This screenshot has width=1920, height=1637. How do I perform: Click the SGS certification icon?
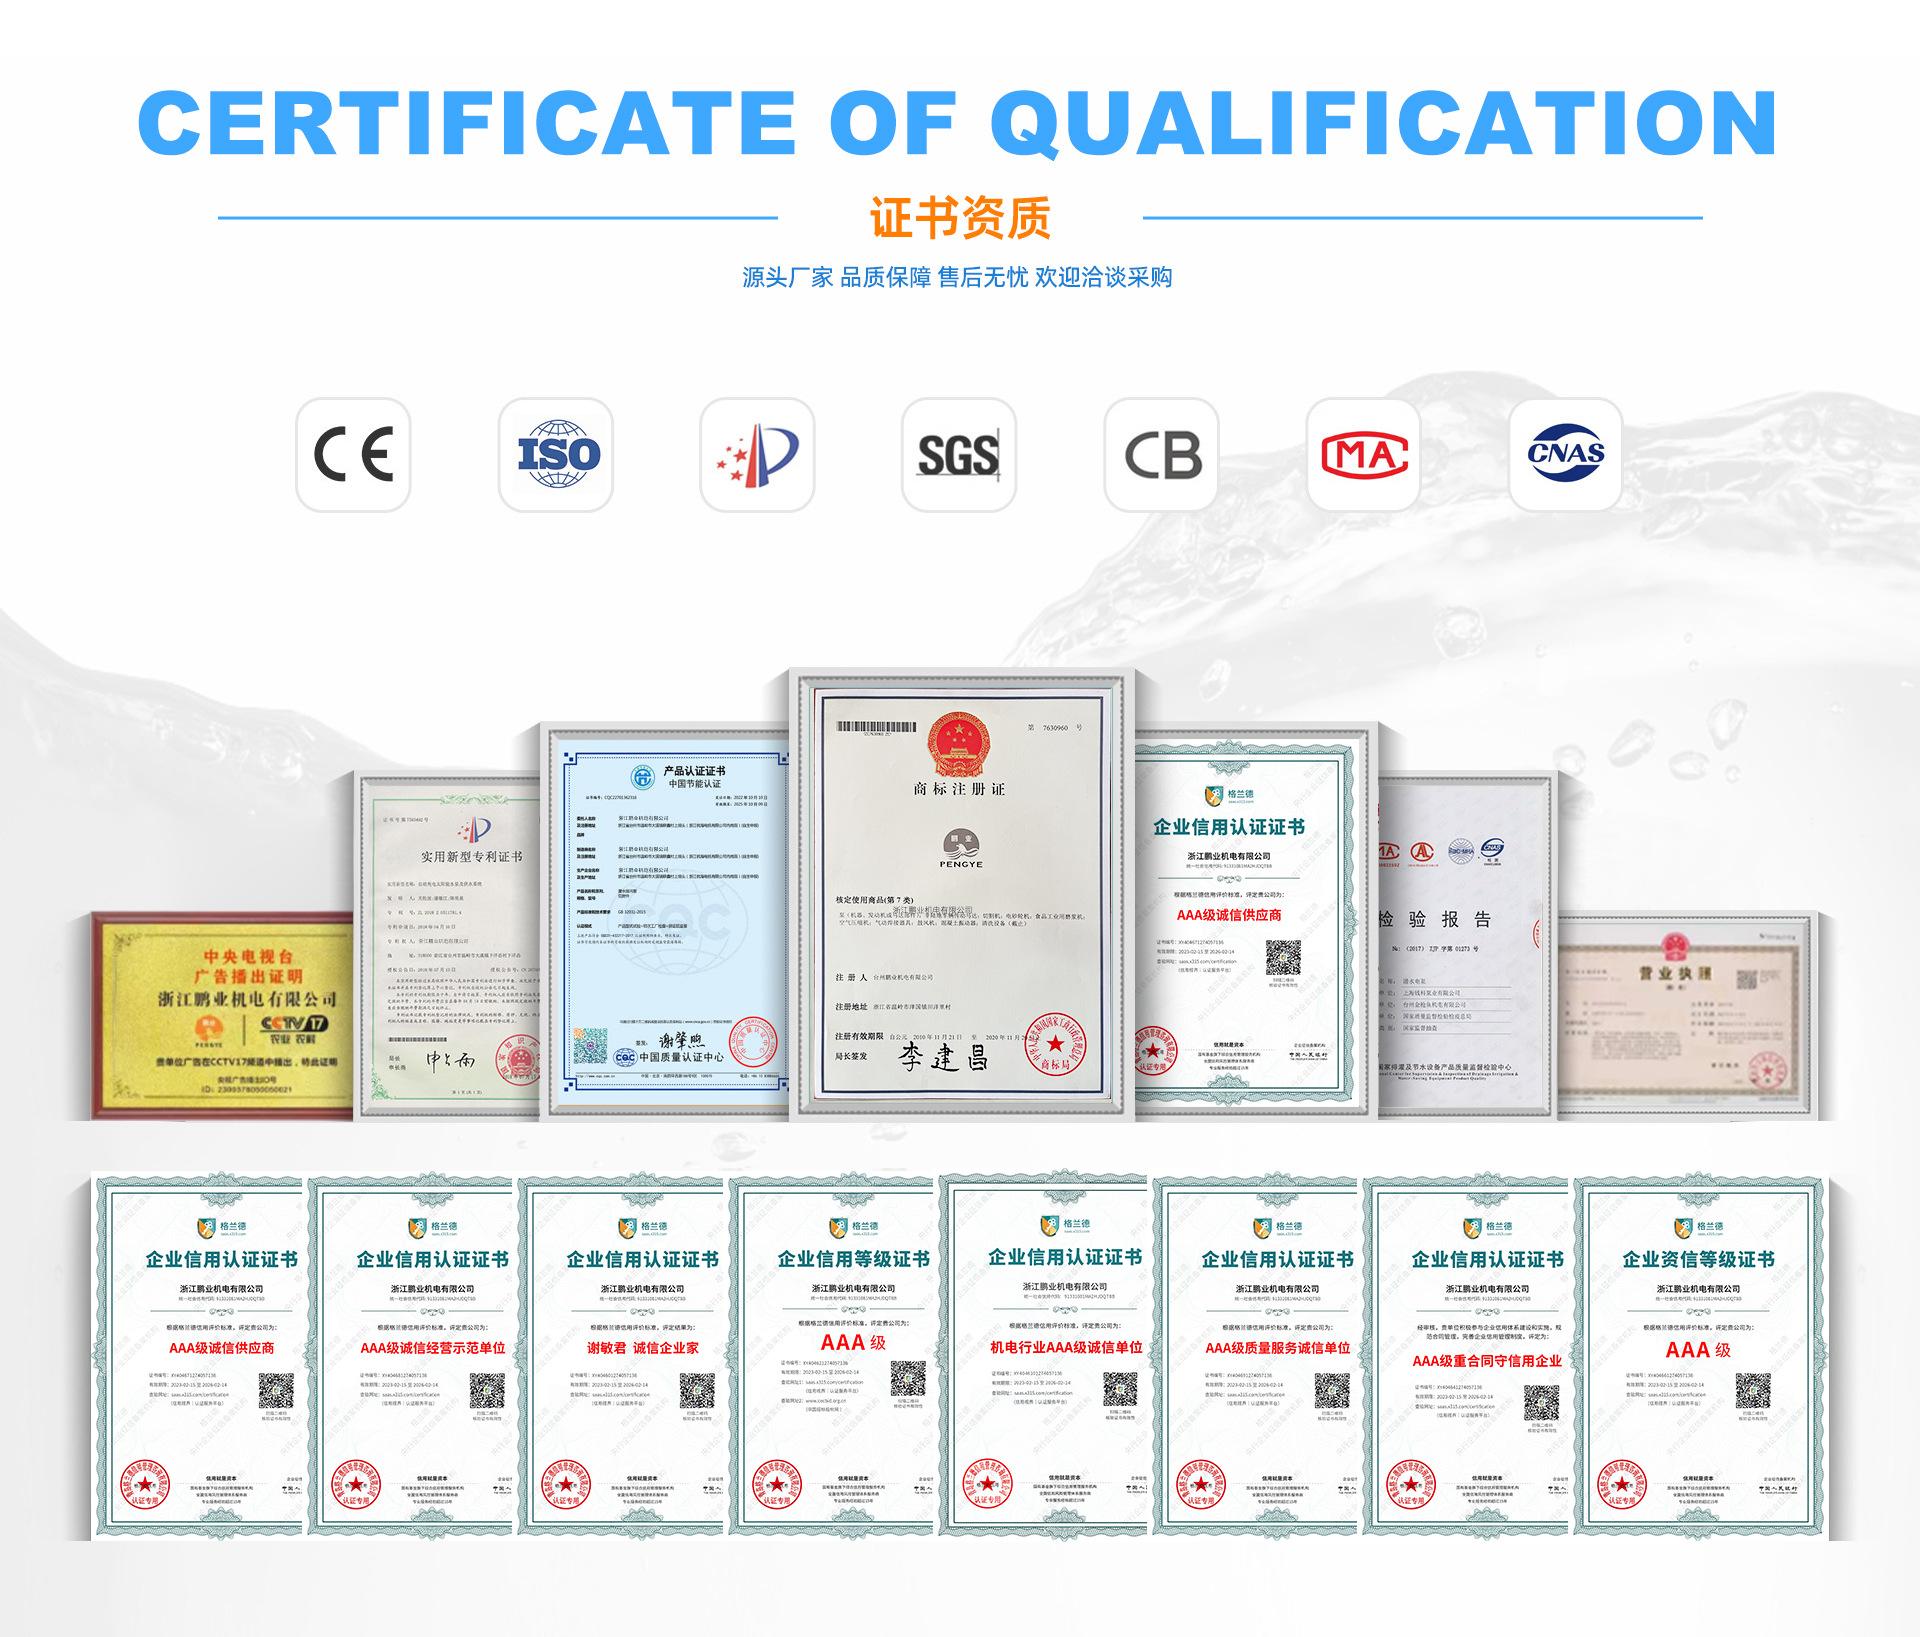tap(959, 455)
